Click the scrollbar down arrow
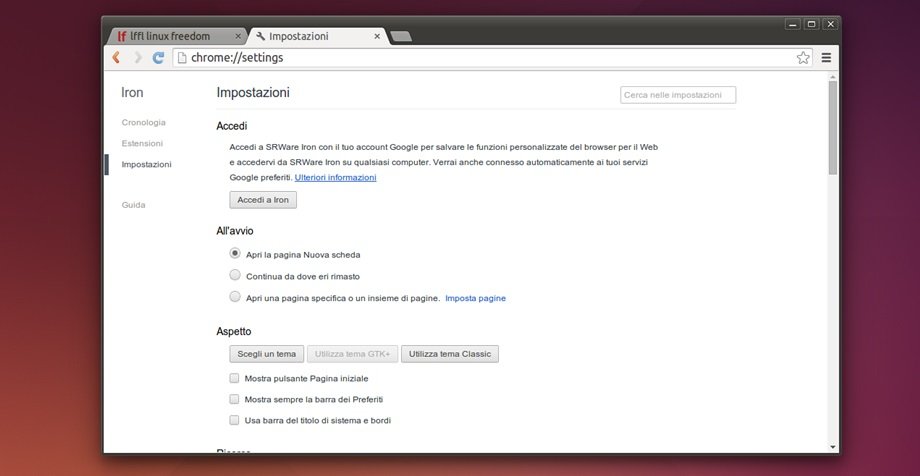This screenshot has width=920, height=476. 833,447
